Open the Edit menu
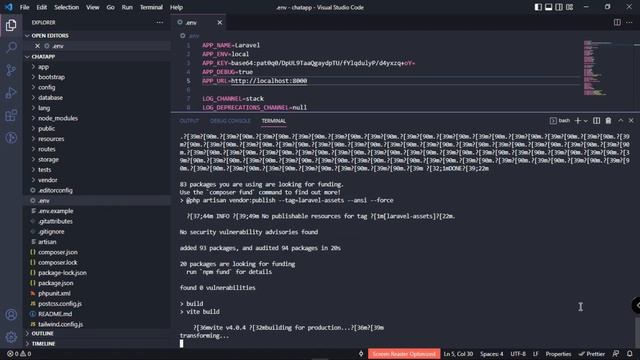This screenshot has width=640, height=360. 42,7
